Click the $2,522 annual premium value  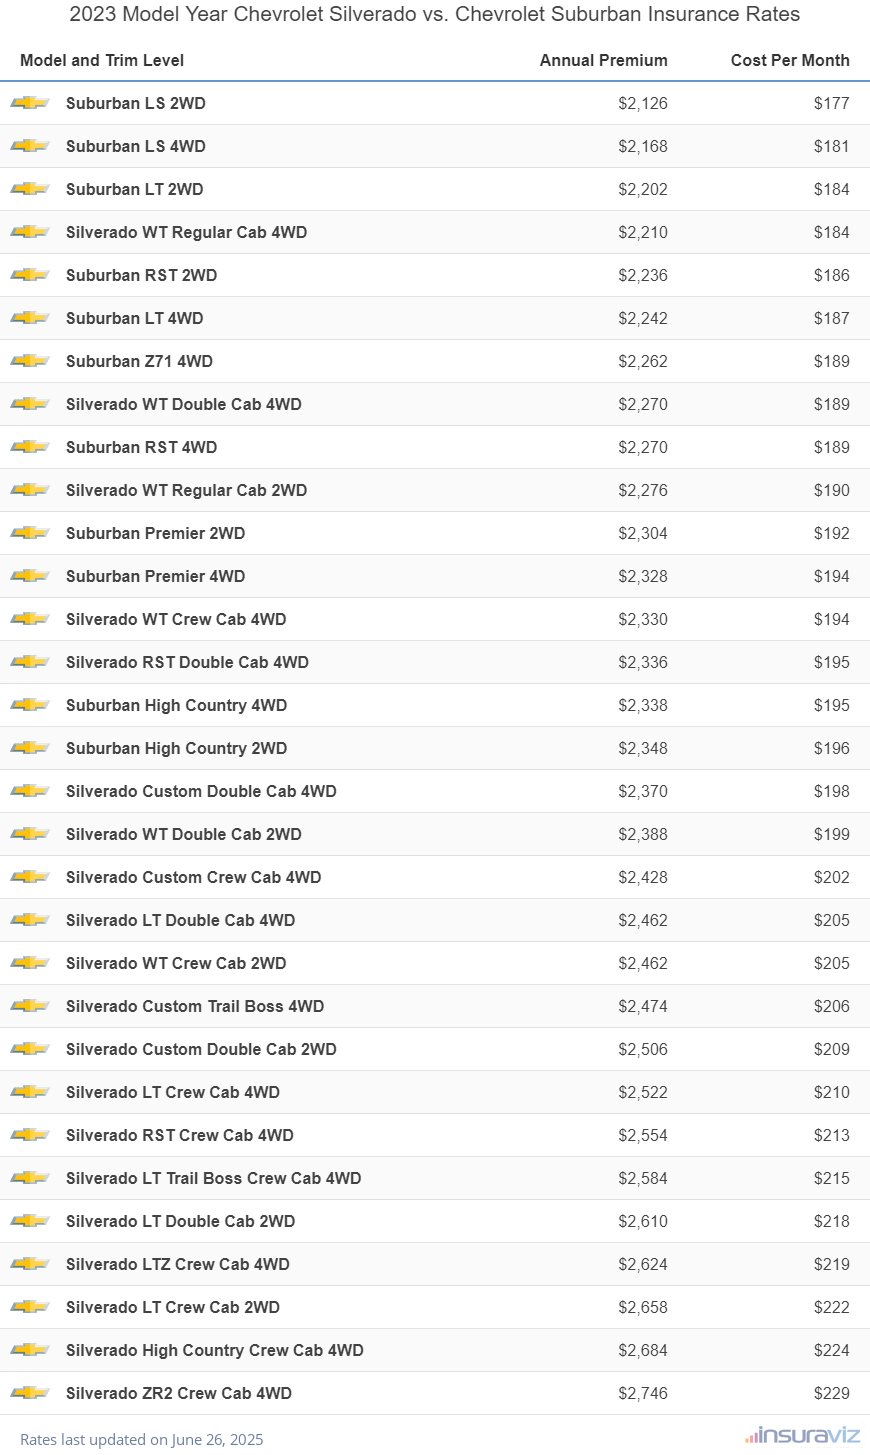tap(643, 1092)
